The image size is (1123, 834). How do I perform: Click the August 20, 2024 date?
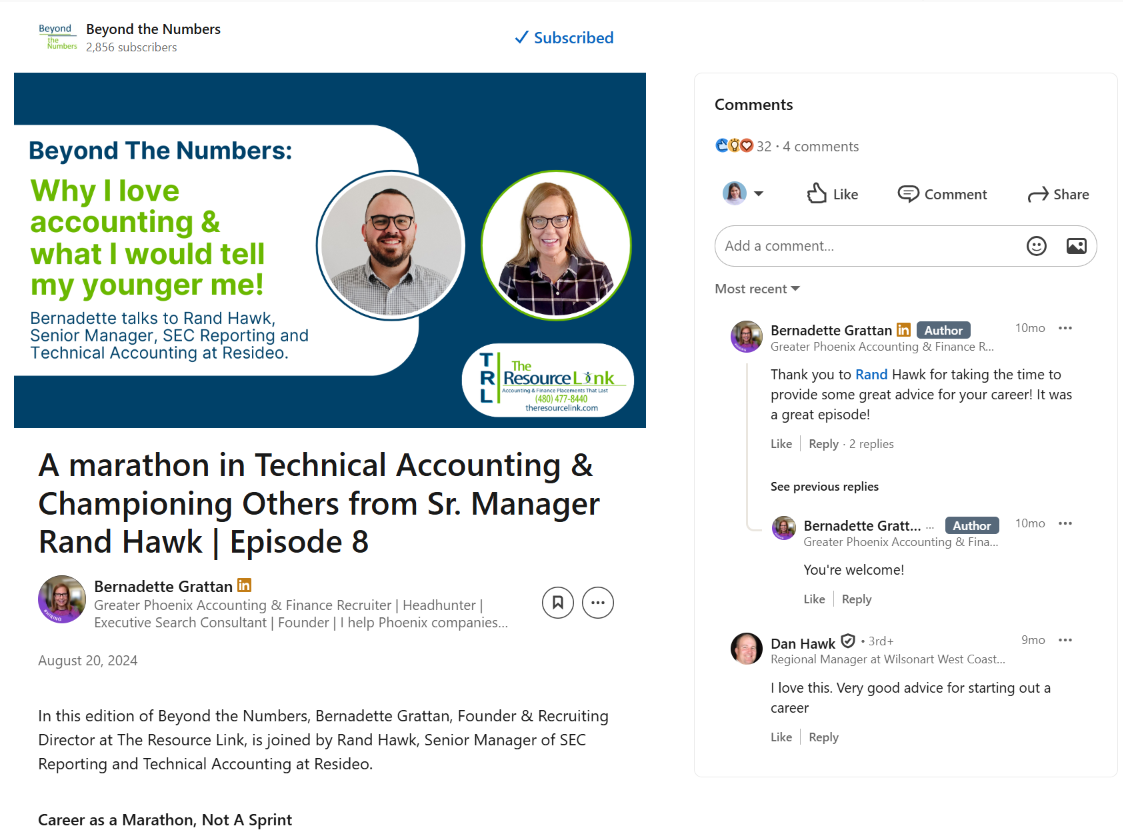click(87, 661)
